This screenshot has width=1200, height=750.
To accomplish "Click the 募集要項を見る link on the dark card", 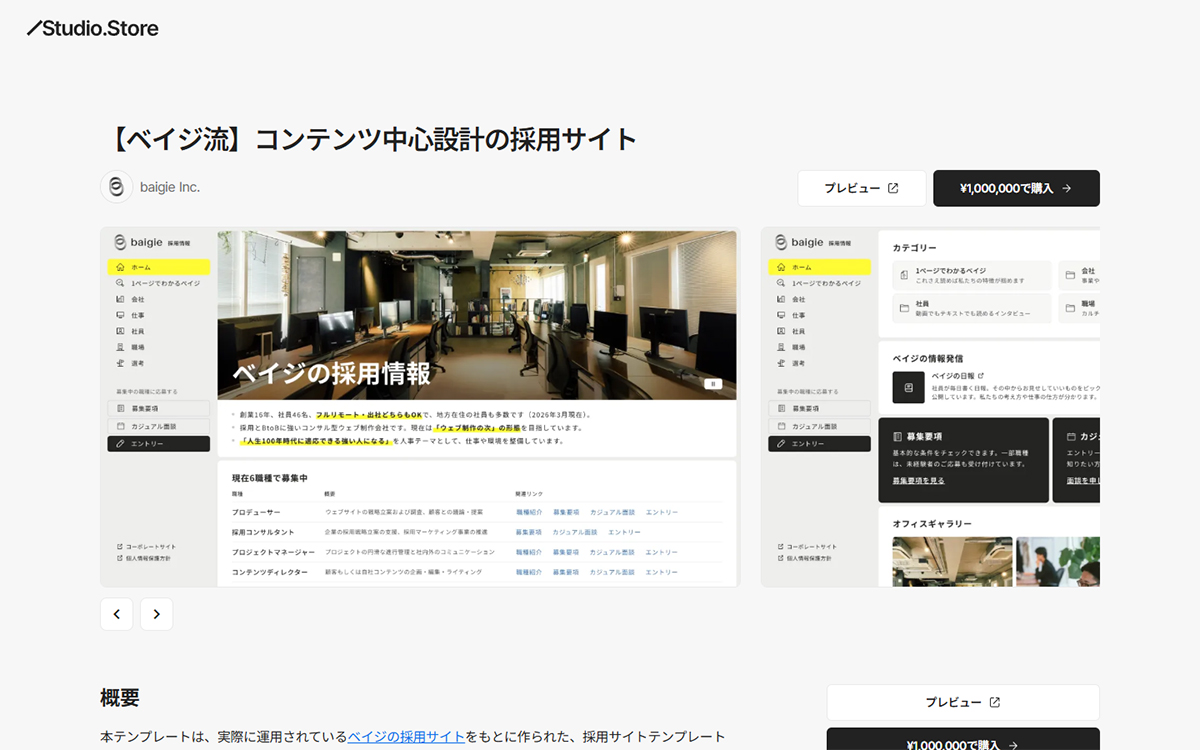I will tap(918, 480).
